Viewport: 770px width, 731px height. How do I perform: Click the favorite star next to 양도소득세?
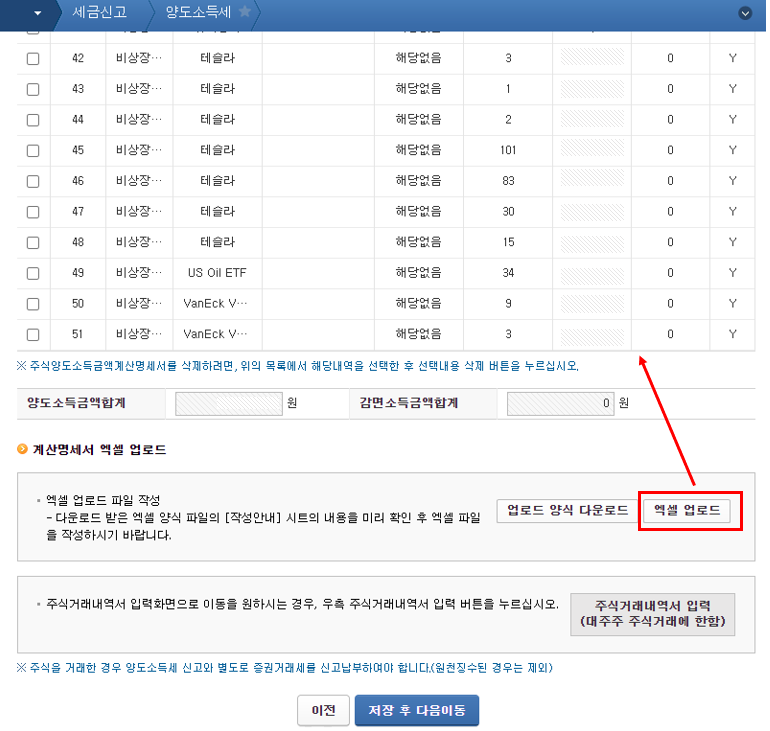pyautogui.click(x=244, y=11)
